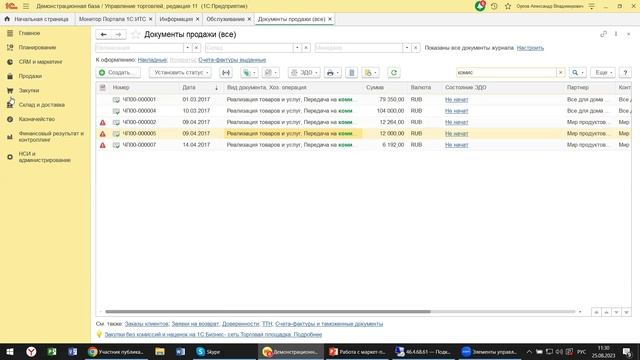This screenshot has width=640, height=360.
Task: Click the printer icon in the toolbar
Action: pos(333,73)
